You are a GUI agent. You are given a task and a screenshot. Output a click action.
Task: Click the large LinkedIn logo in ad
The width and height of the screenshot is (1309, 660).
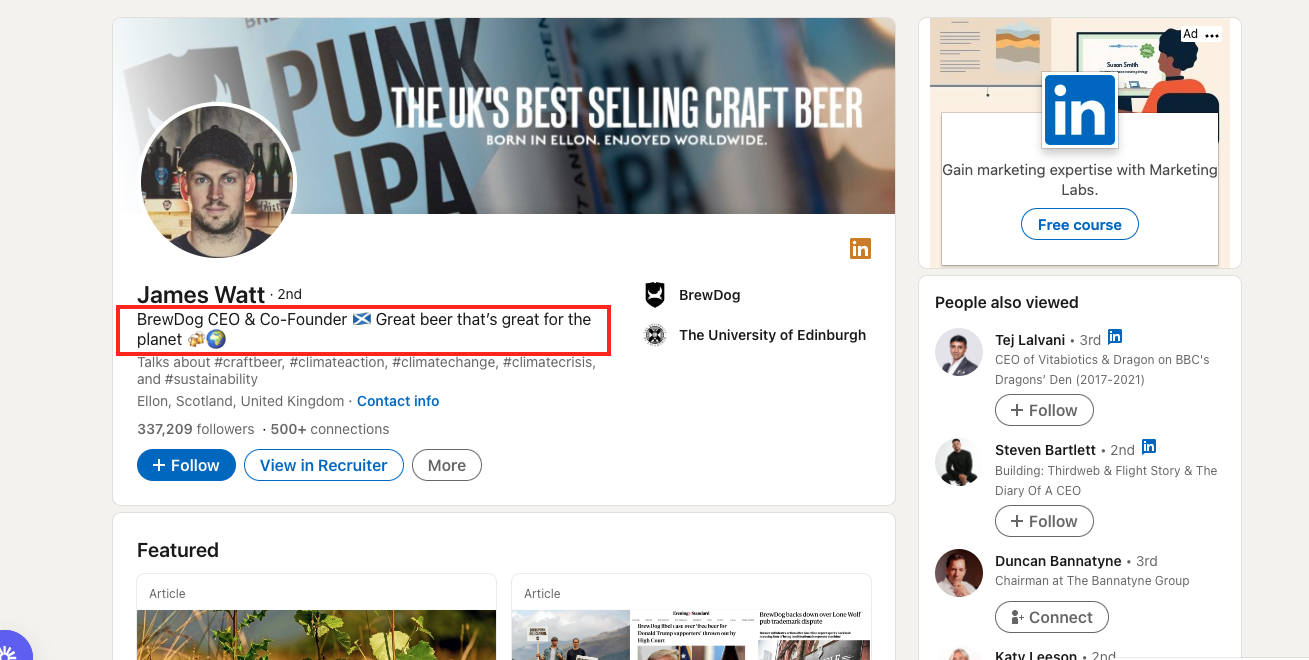(x=1080, y=110)
